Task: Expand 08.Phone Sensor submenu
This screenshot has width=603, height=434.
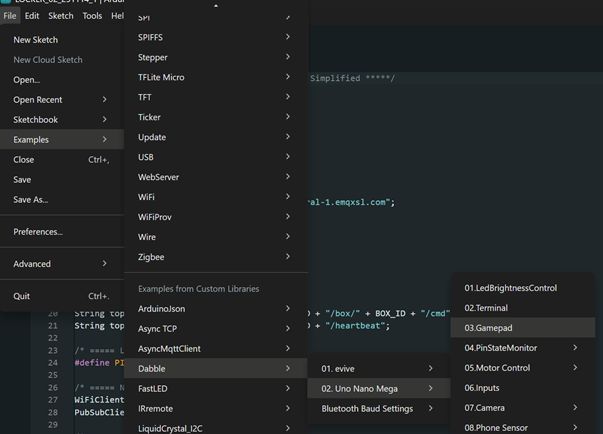Action: [523, 427]
